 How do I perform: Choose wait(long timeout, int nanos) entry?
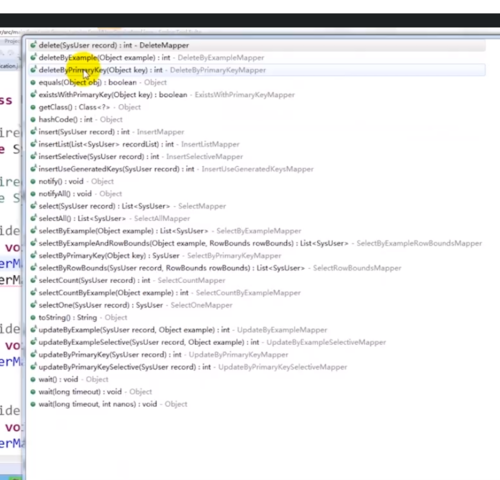(257, 404)
